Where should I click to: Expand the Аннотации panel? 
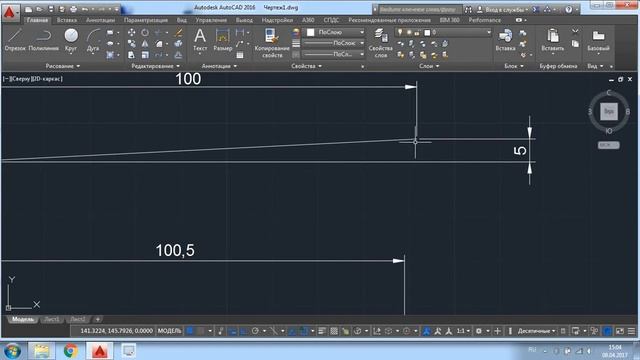219,66
